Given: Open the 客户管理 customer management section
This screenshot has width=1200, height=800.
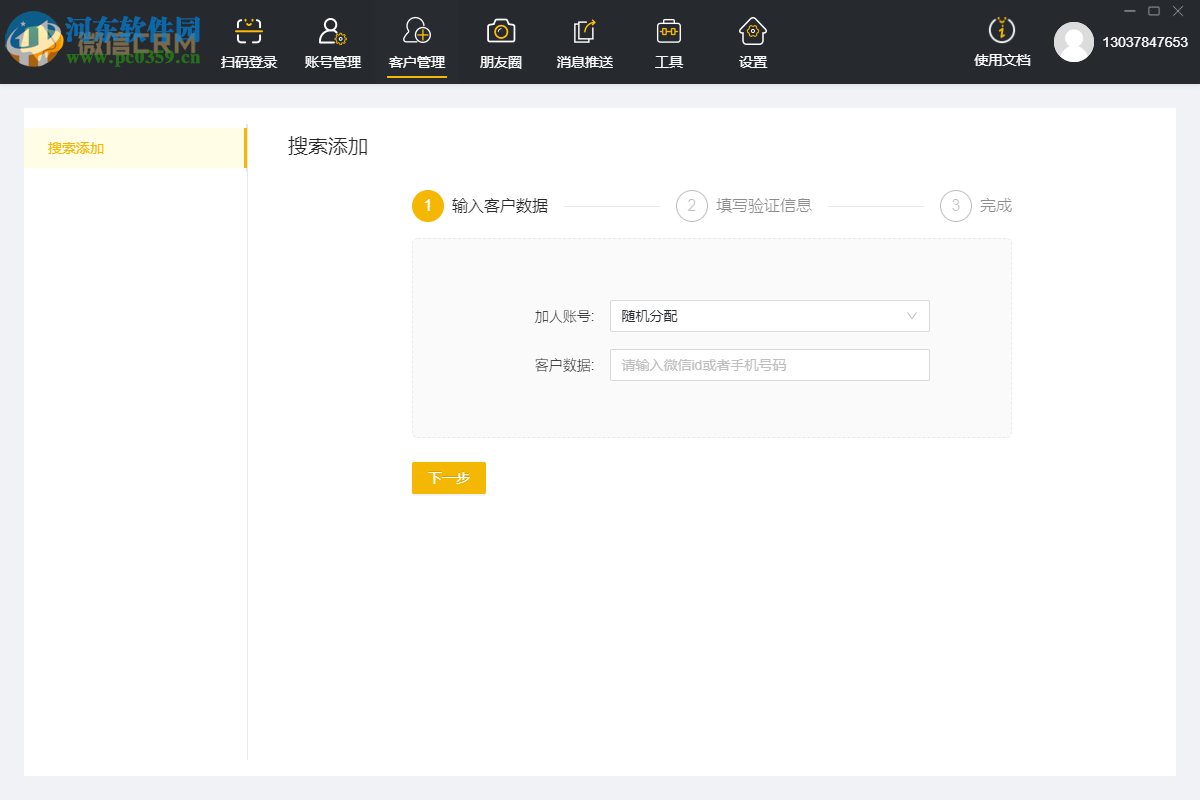Looking at the screenshot, I should click(x=416, y=41).
